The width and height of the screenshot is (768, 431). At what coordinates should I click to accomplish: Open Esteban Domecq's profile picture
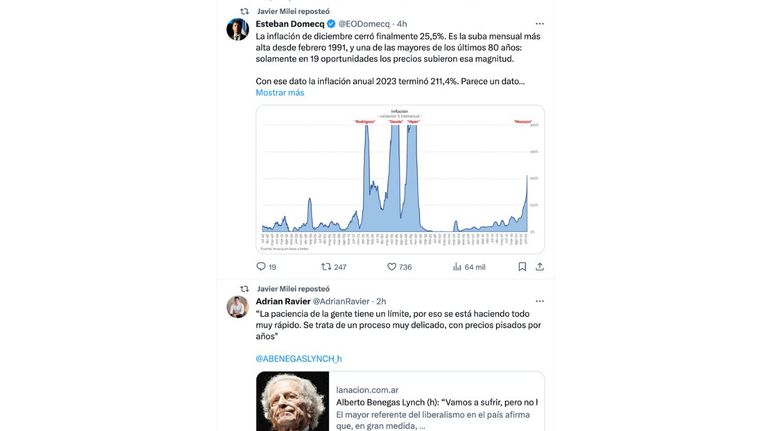click(238, 29)
